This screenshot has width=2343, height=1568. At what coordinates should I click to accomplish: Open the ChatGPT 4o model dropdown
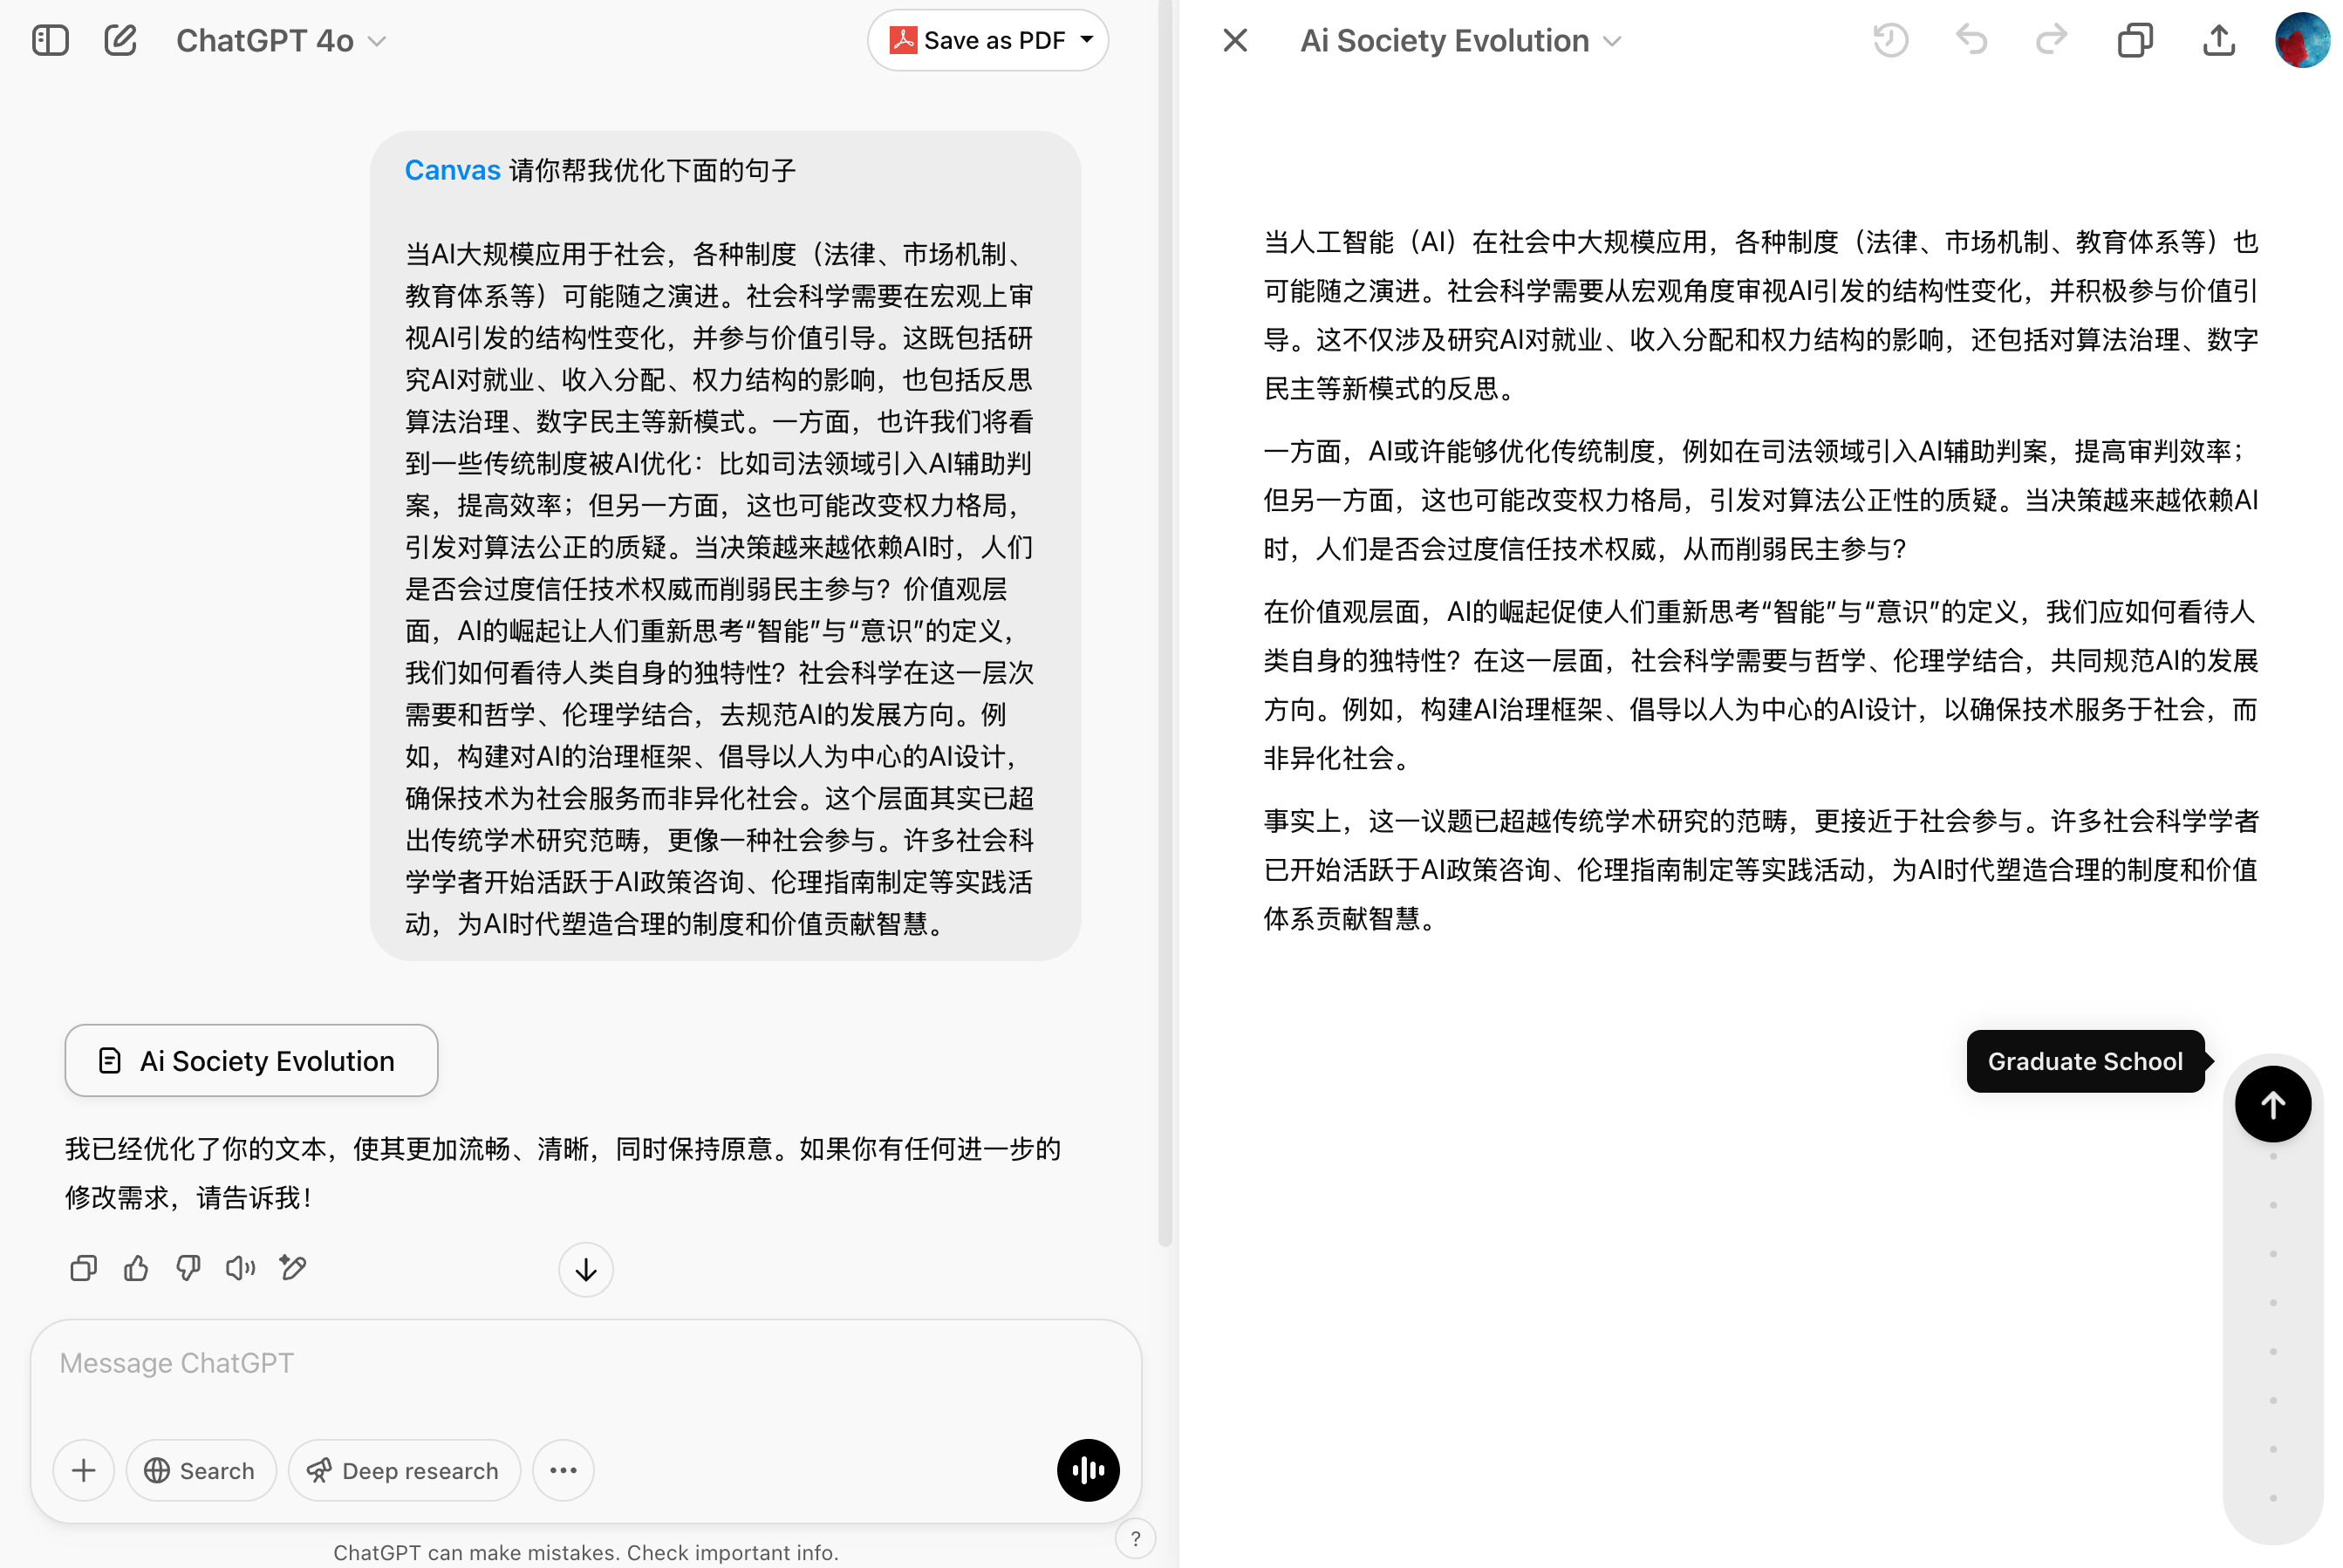[x=281, y=40]
